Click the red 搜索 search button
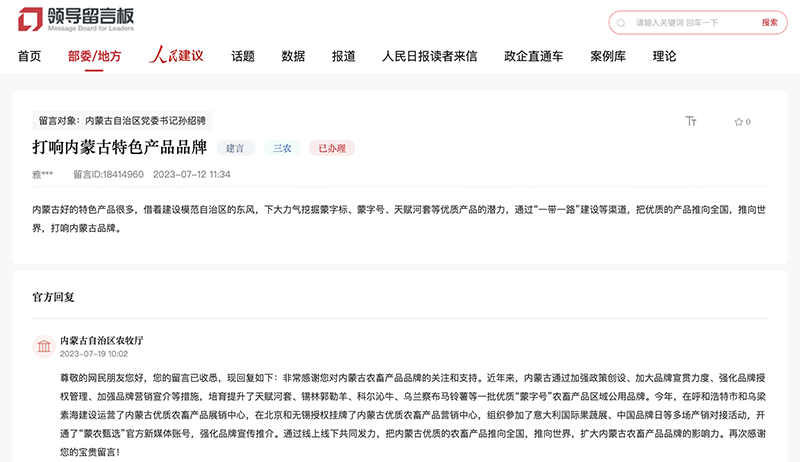 (x=769, y=22)
